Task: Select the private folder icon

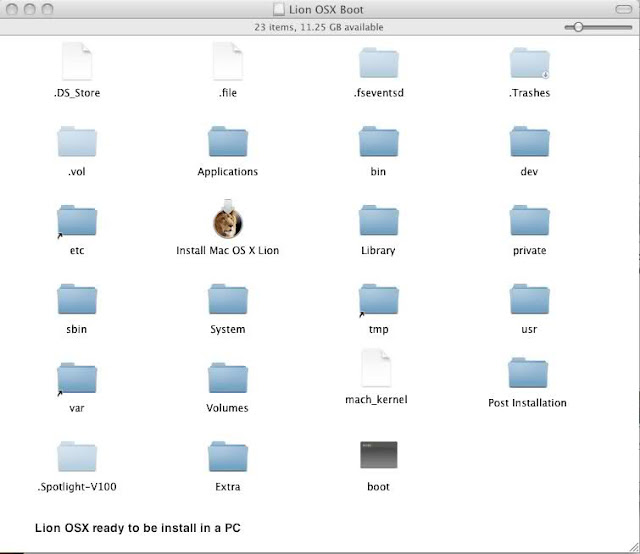Action: 529,220
